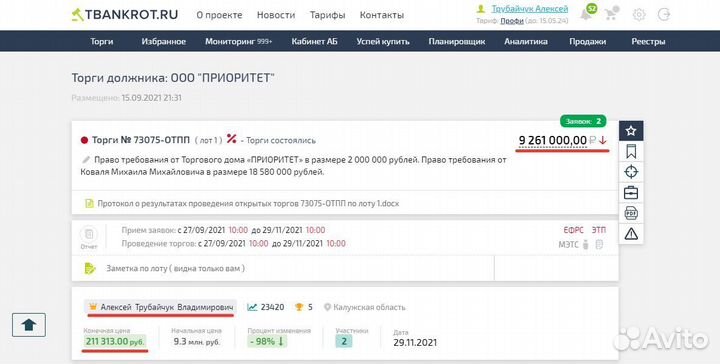Open the settings gear icon
This screenshot has width=720, height=364.
(x=639, y=15)
